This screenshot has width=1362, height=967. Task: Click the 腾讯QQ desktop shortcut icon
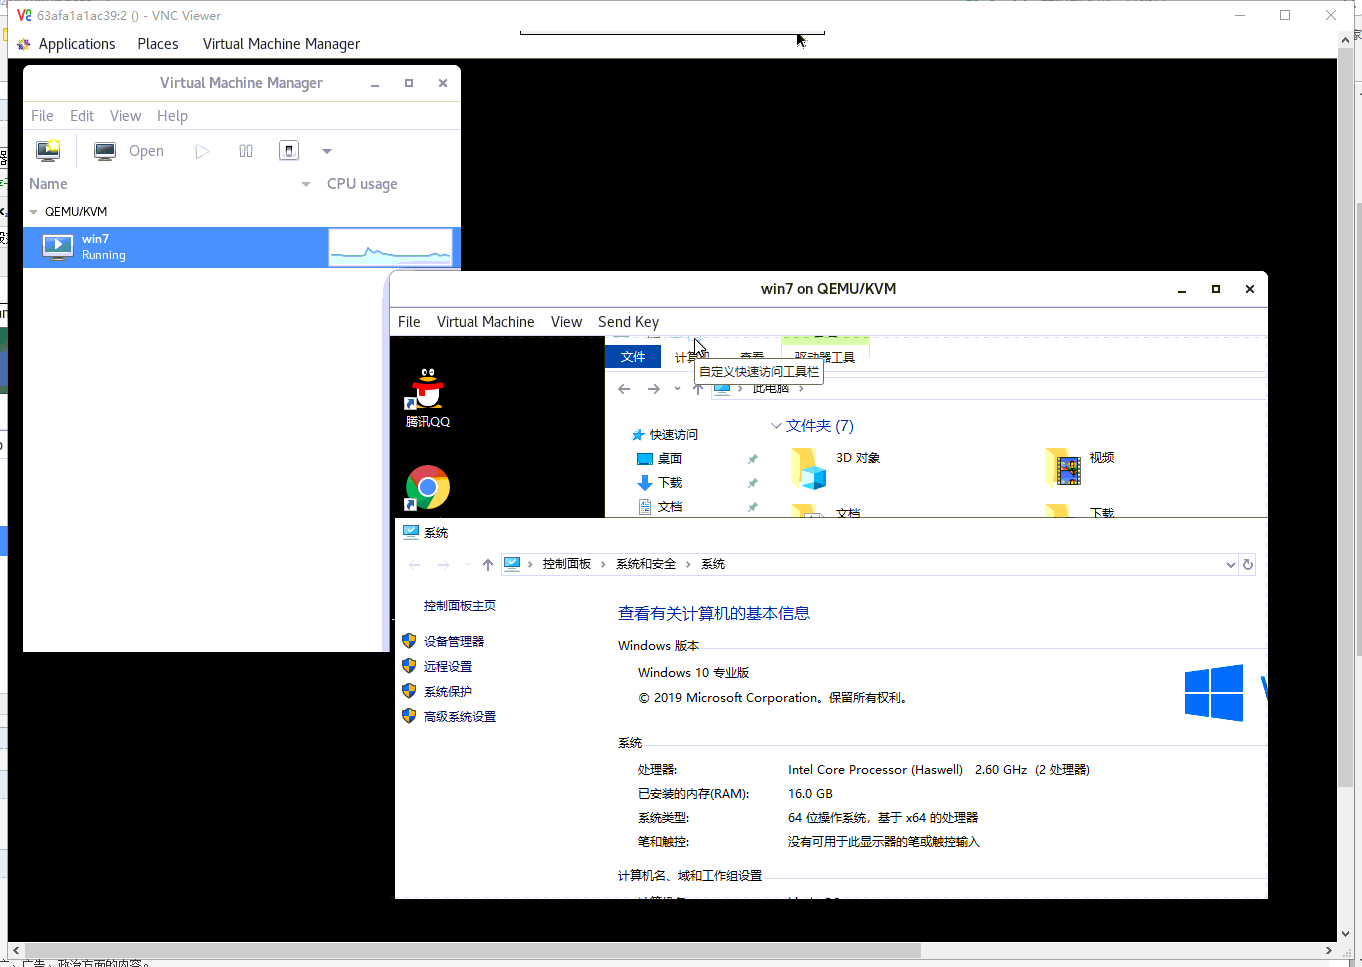click(x=428, y=397)
